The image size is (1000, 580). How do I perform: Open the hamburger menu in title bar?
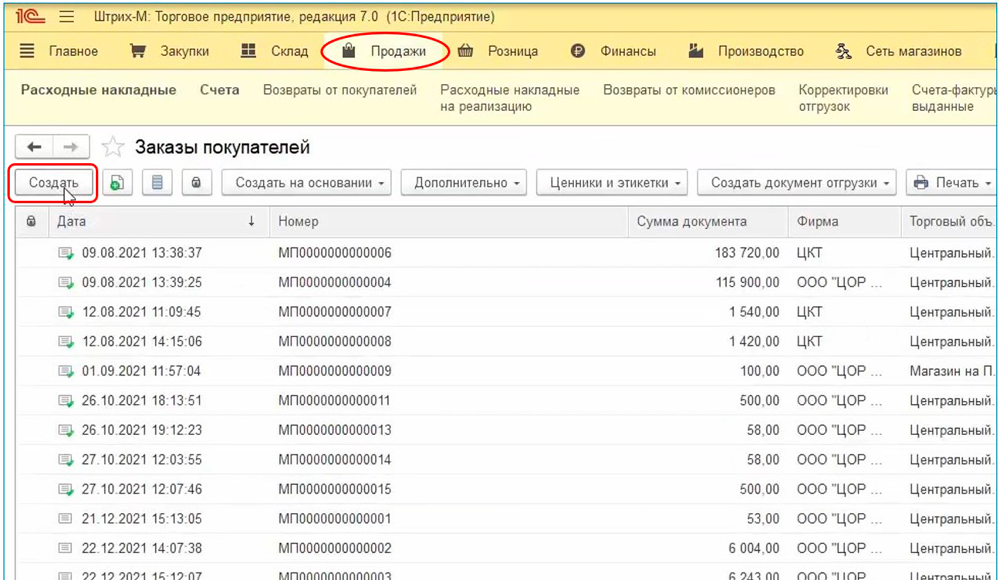(67, 17)
